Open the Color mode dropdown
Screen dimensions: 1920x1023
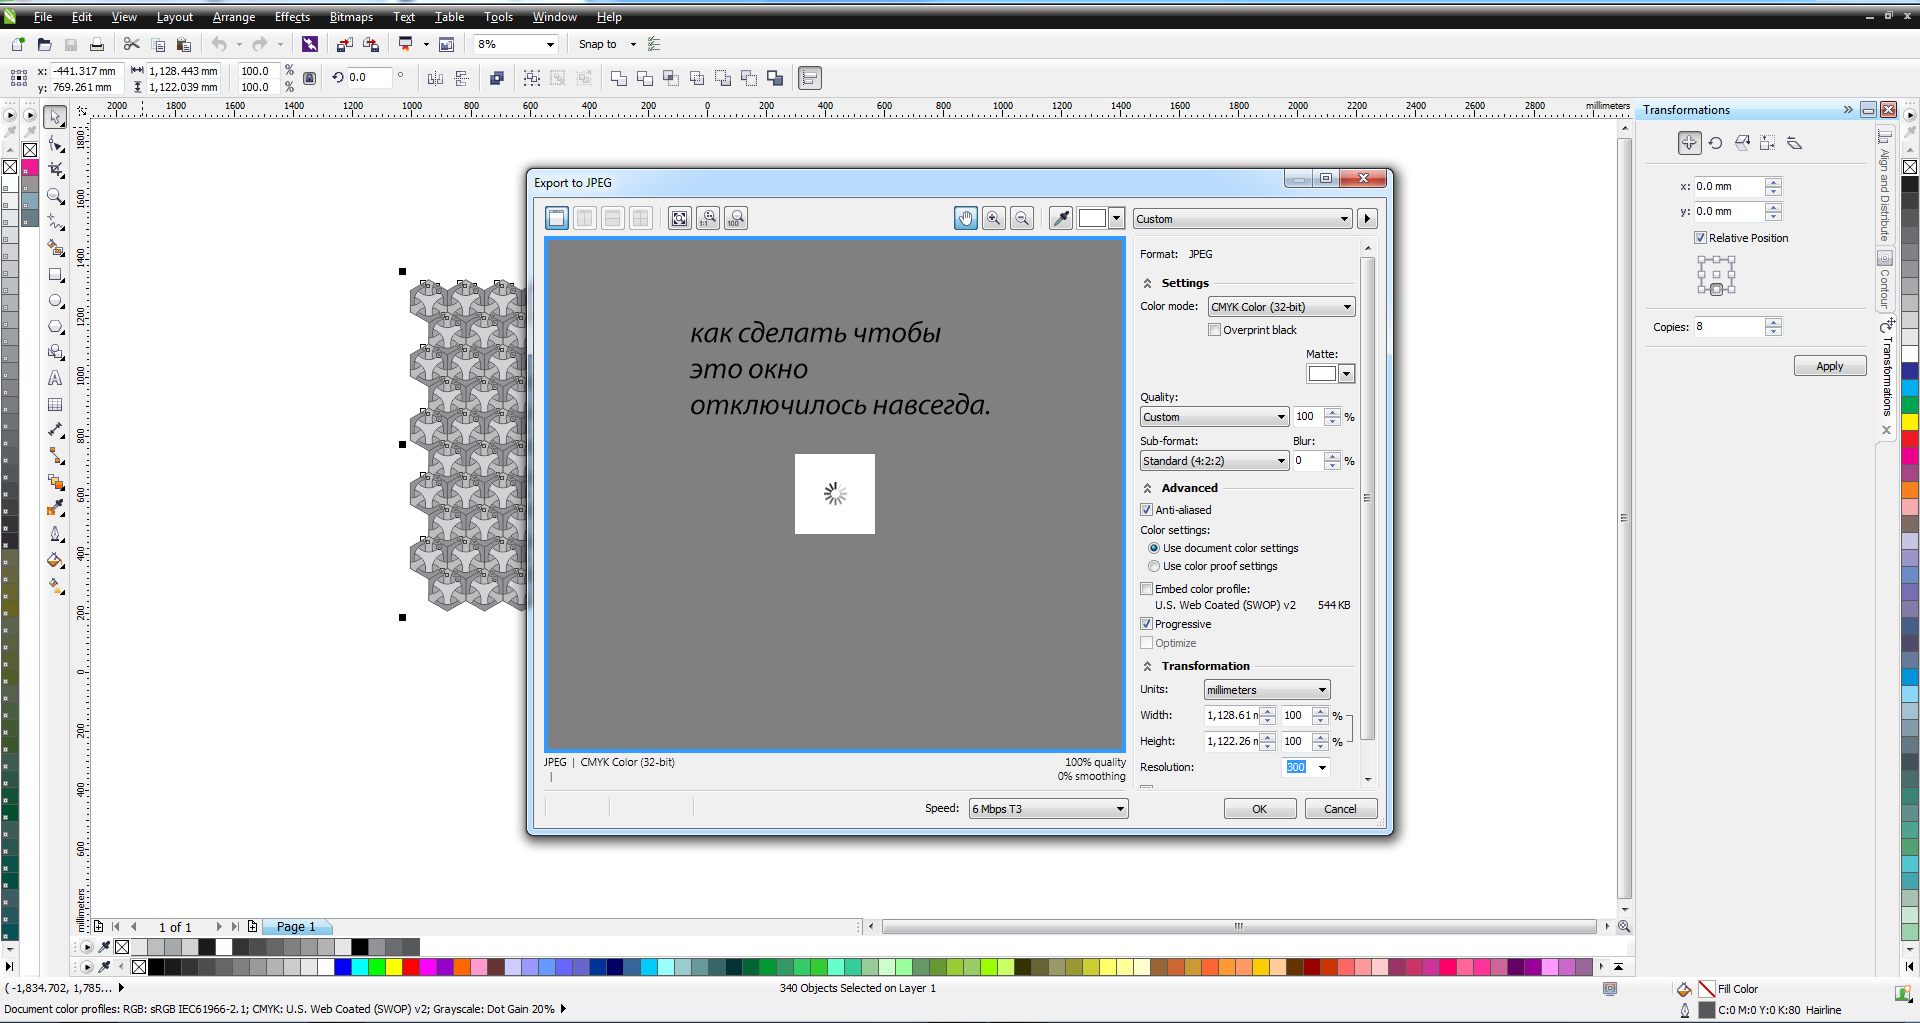point(1281,308)
